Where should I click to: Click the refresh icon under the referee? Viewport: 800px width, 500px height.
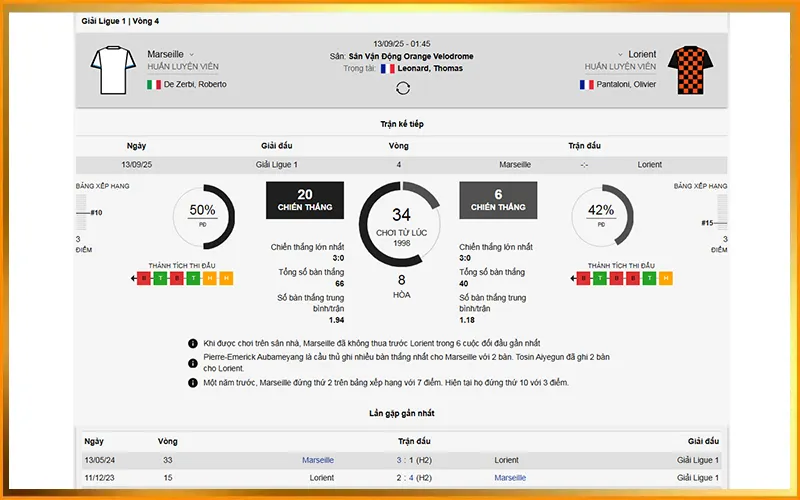403,88
